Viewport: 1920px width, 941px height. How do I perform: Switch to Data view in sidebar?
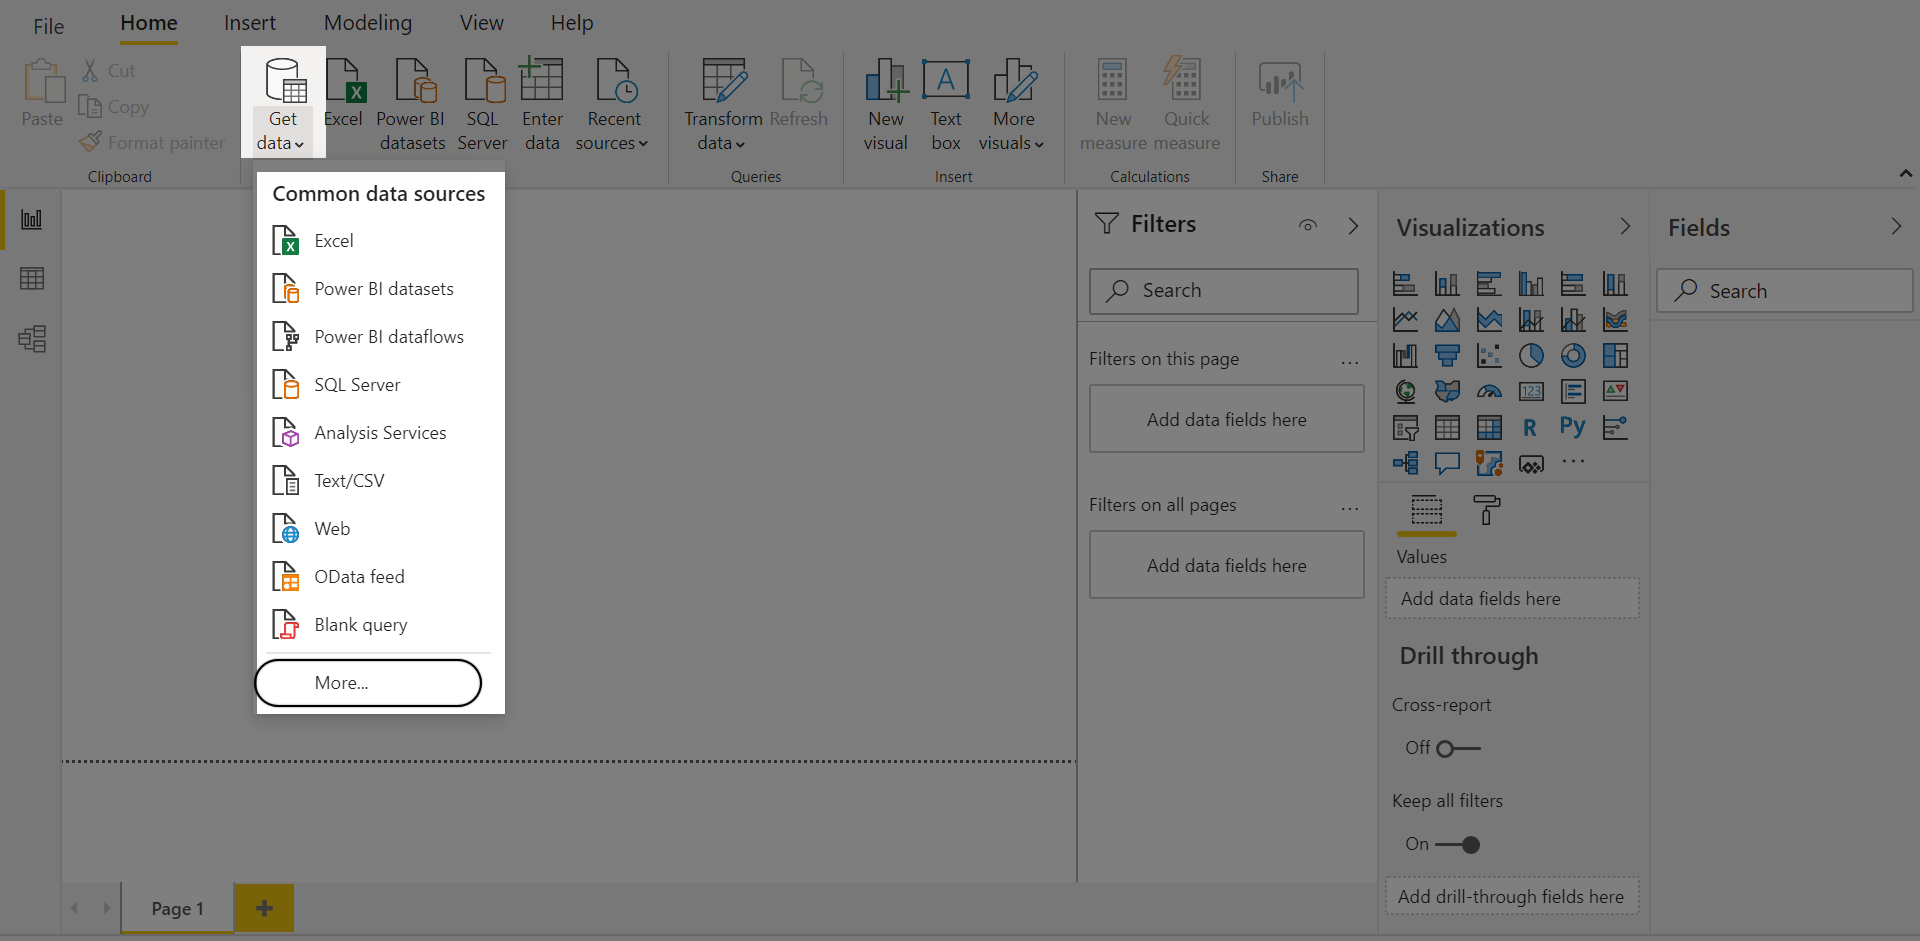pyautogui.click(x=32, y=279)
